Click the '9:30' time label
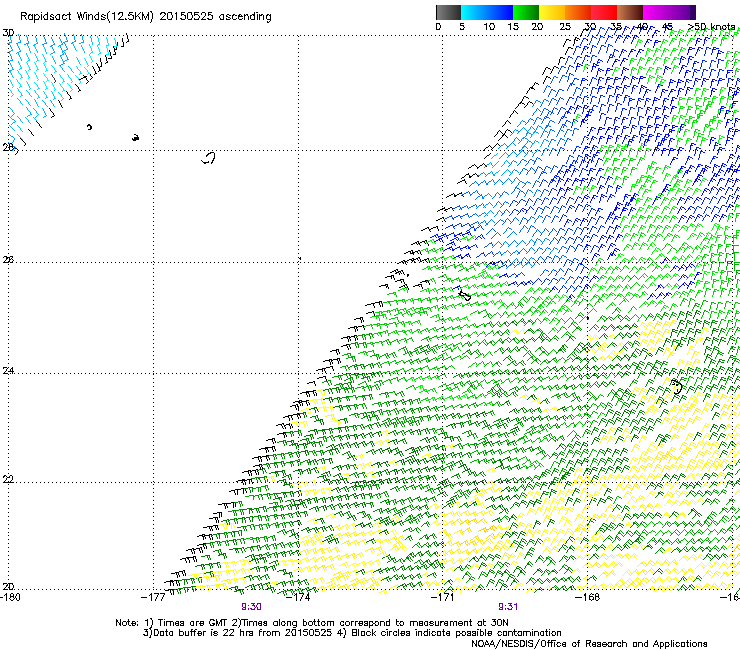Image resolution: width=740 pixels, height=650 pixels. click(x=251, y=607)
